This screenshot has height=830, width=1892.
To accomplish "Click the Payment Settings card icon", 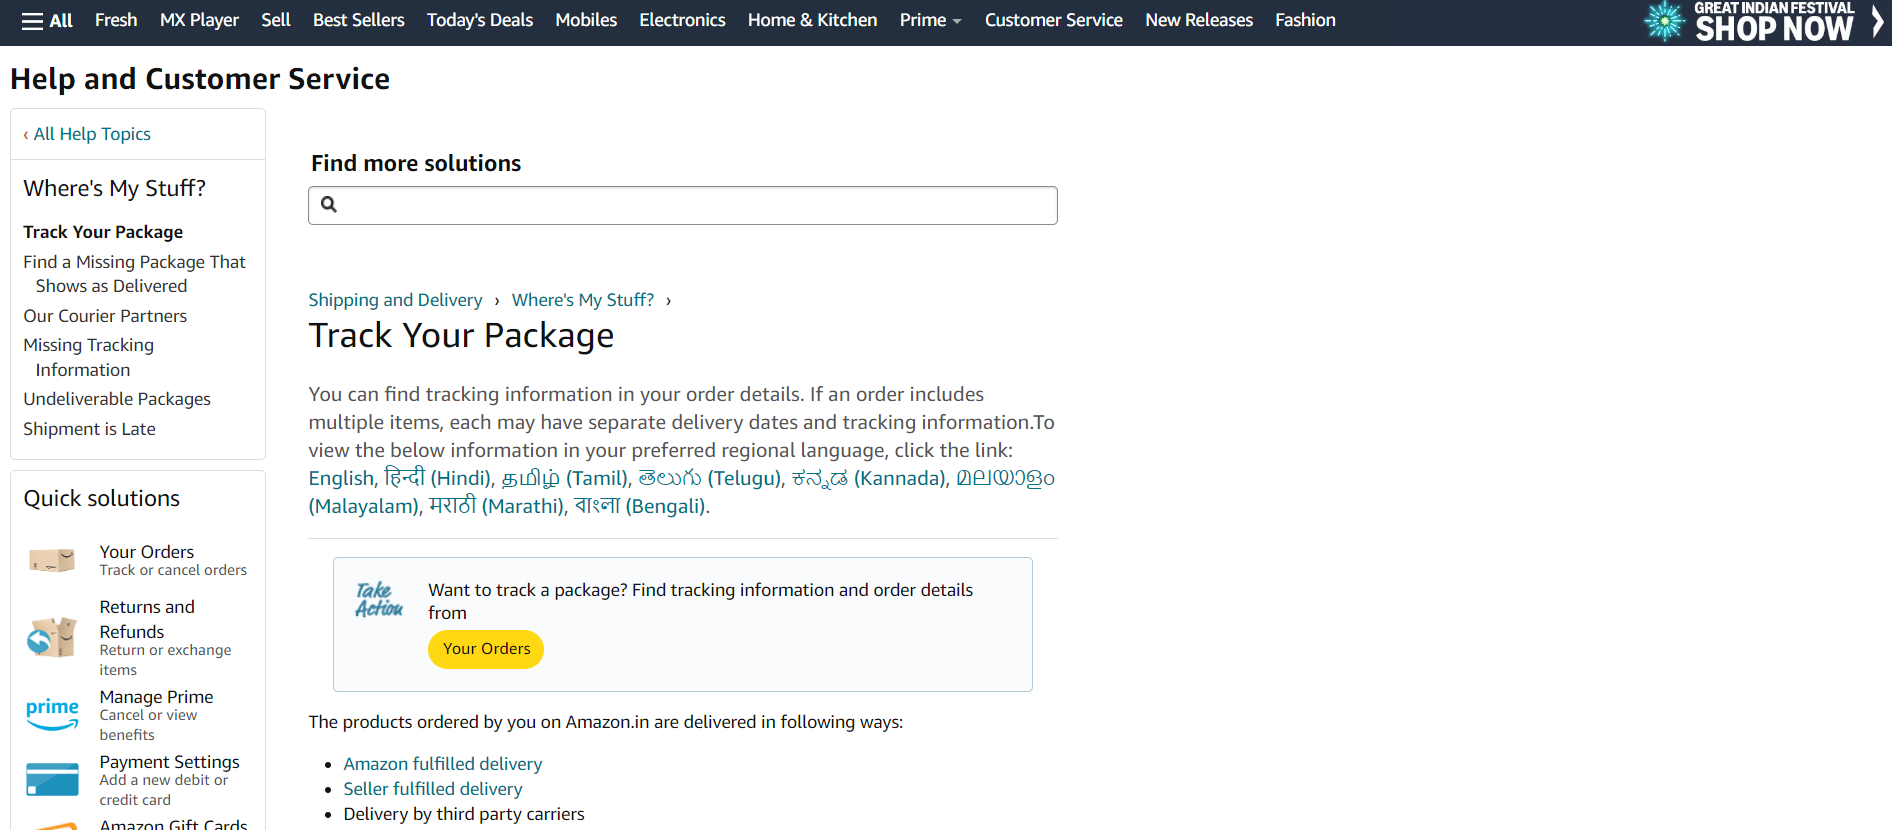I will [52, 779].
